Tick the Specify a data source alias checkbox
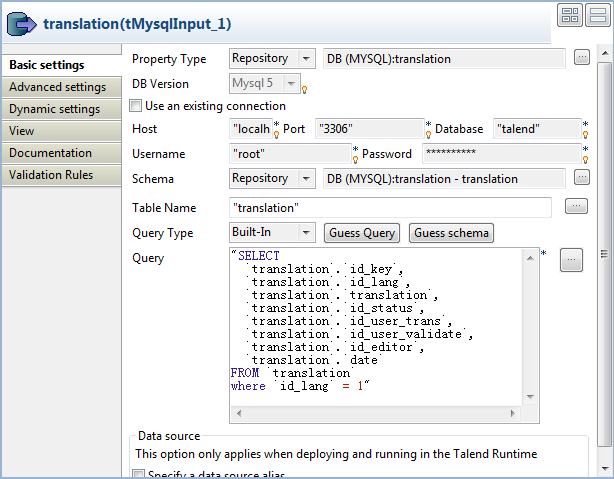 [x=137, y=474]
